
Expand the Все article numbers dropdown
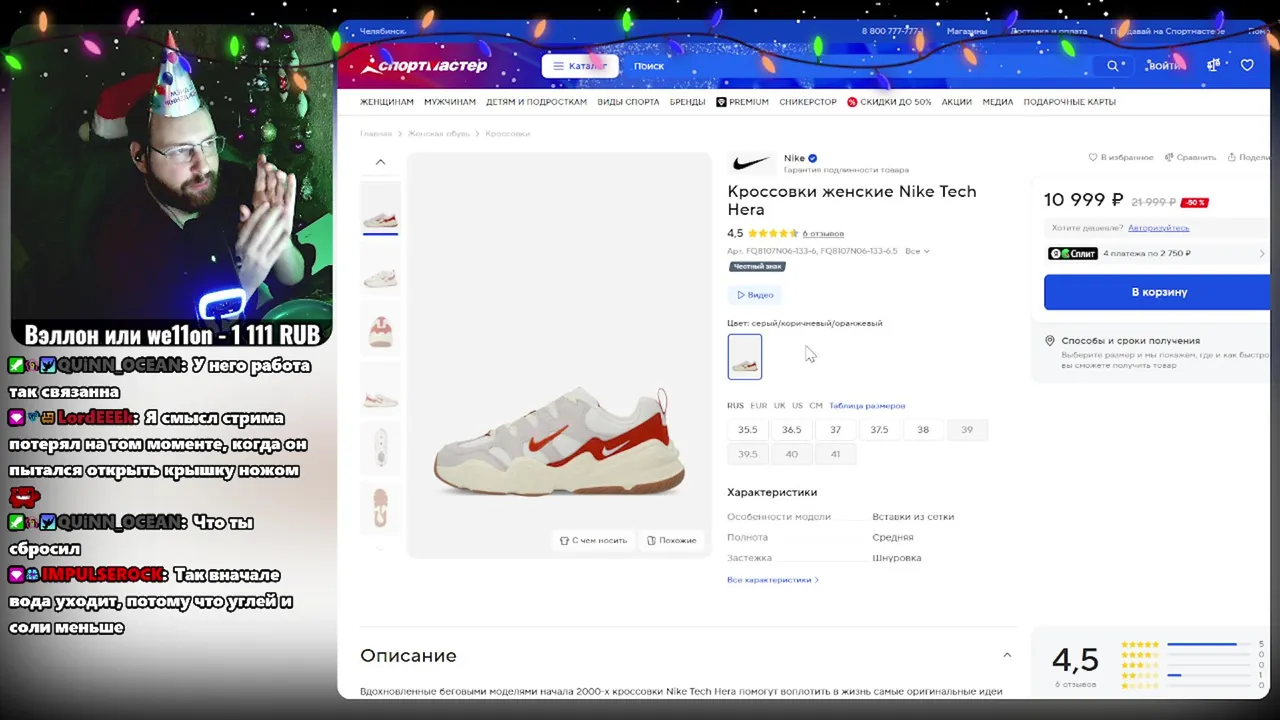(917, 251)
